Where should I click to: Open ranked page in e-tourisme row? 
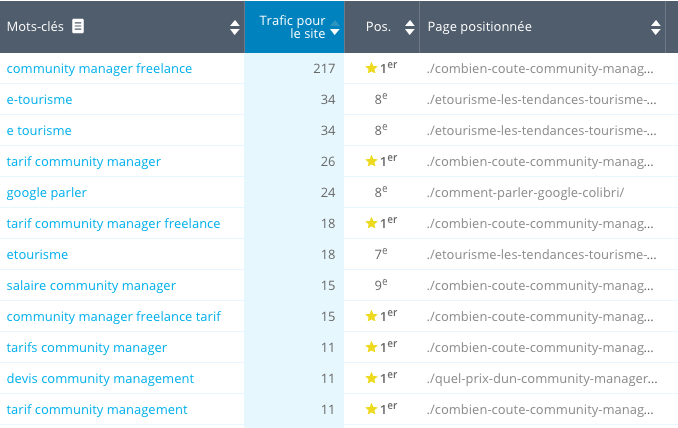[x=541, y=99]
